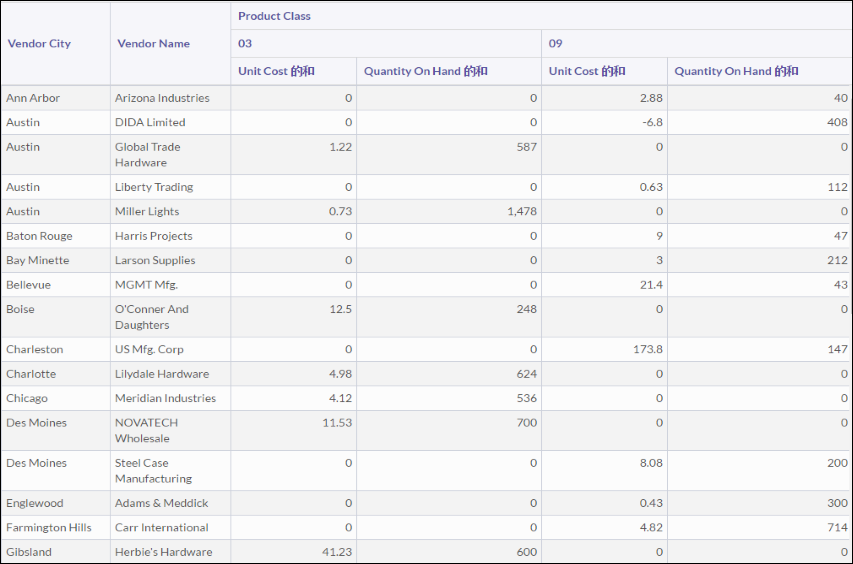Select the Farmington Hills city cell
853x564 pixels.
(x=49, y=527)
